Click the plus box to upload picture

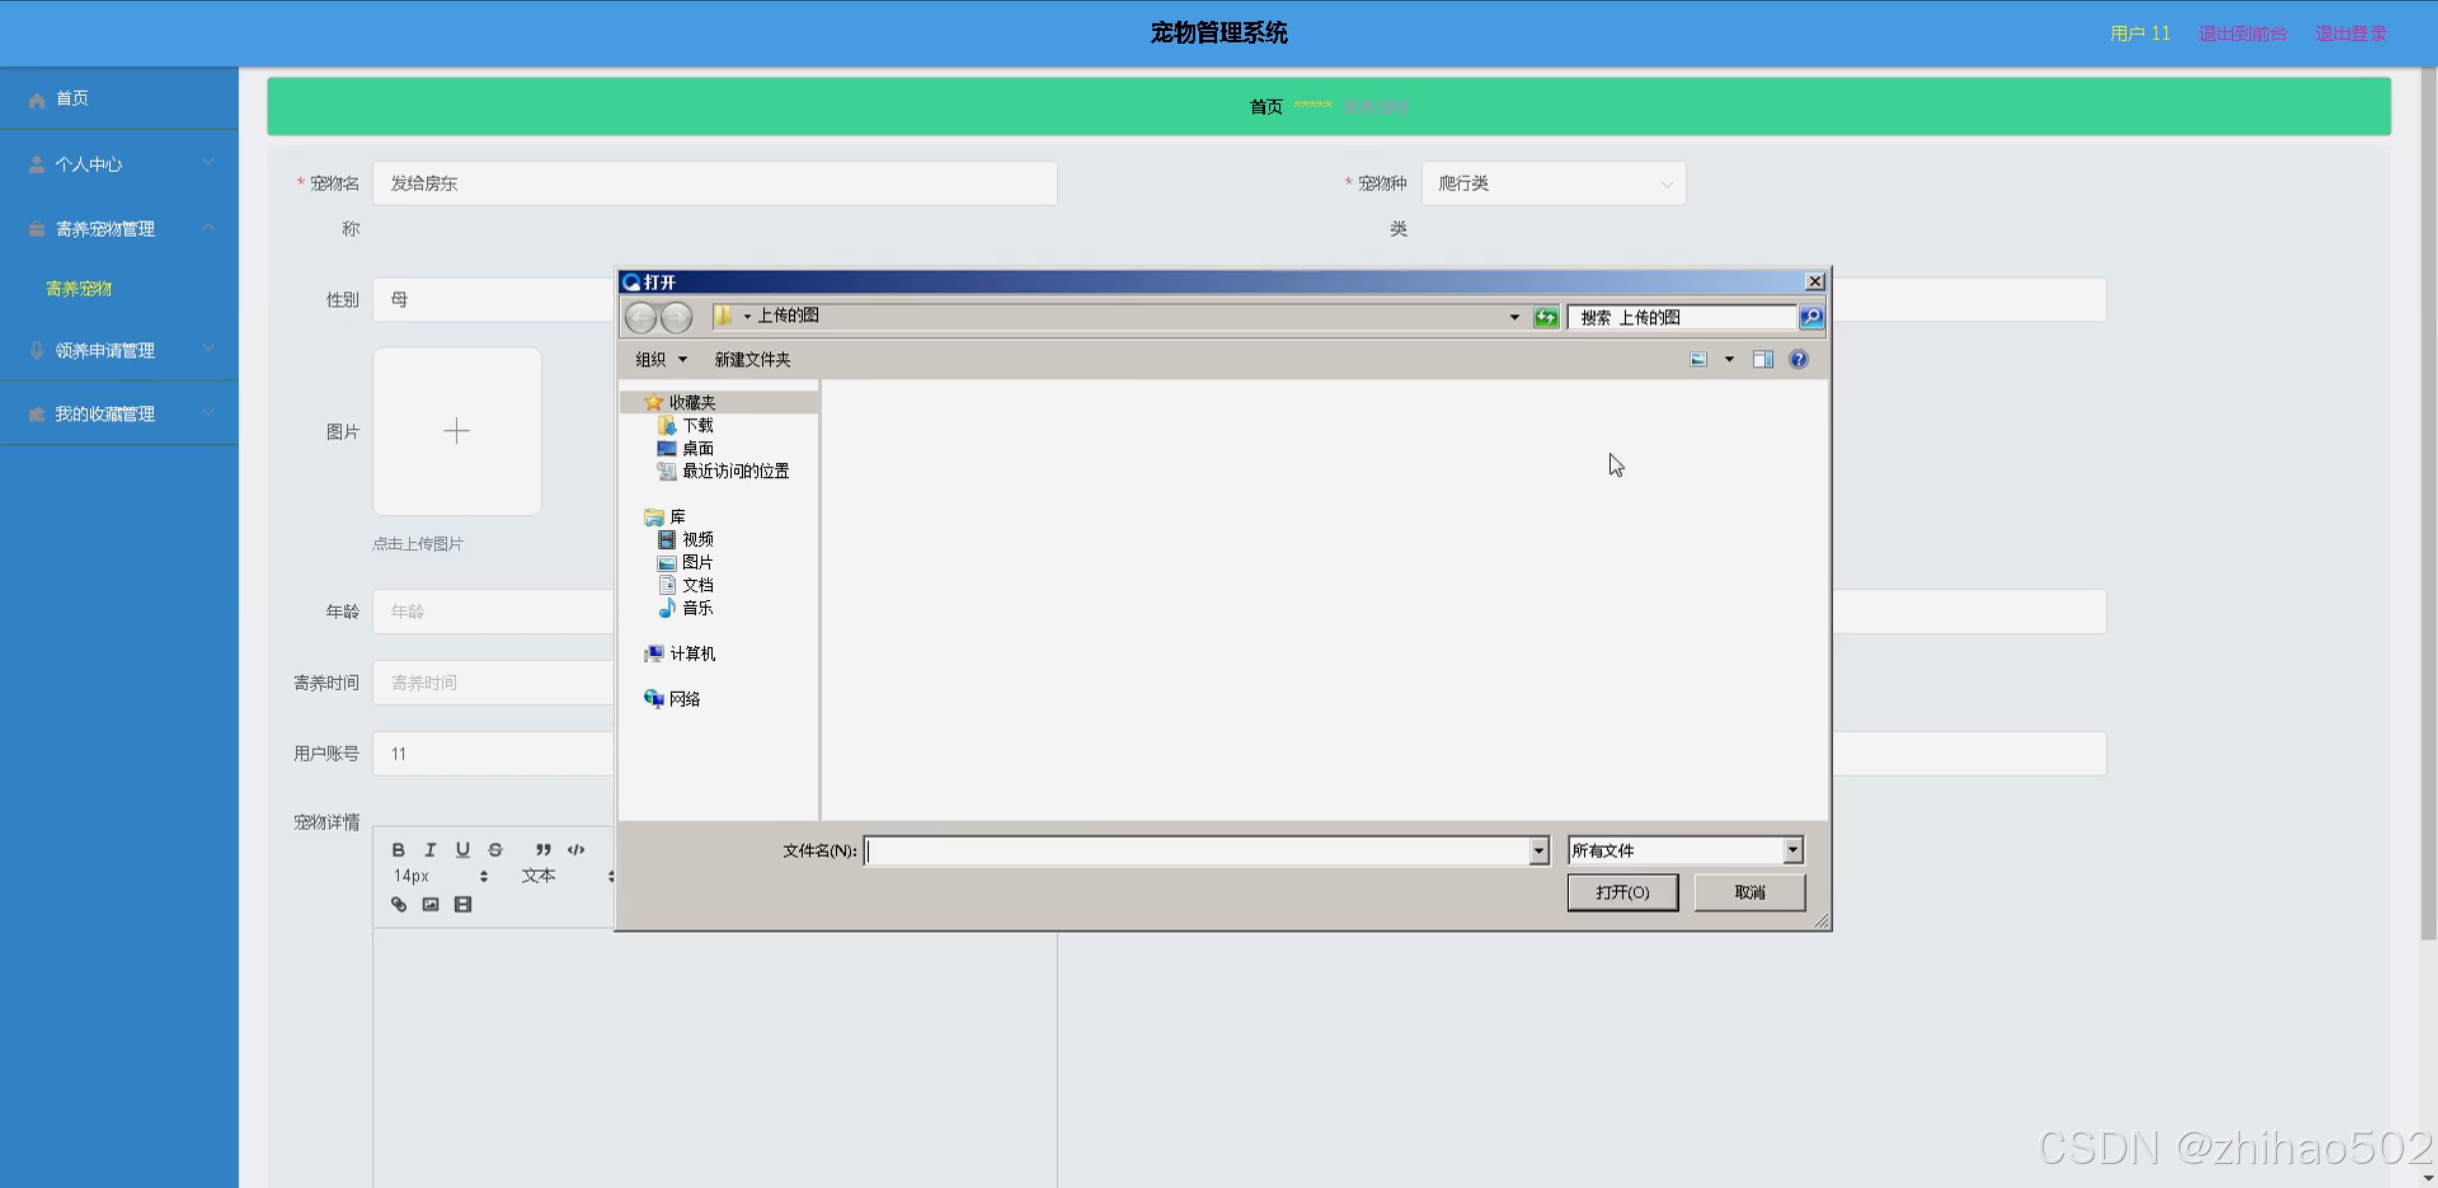(457, 431)
